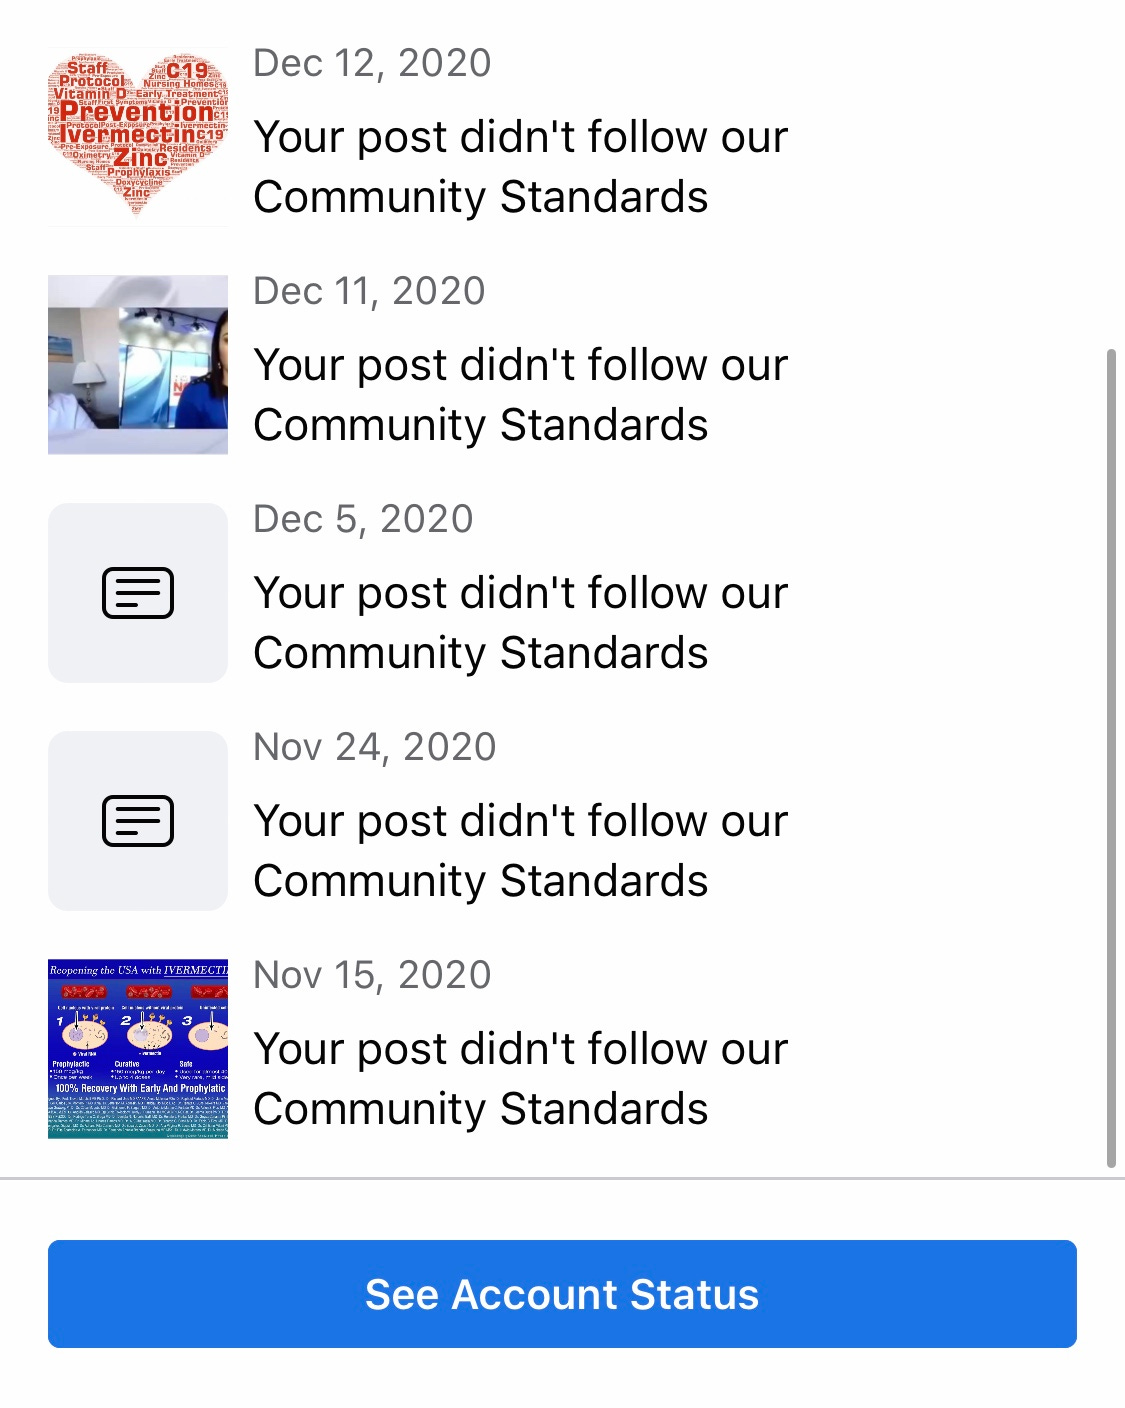
Task: Open the news video post thumbnail
Action: click(138, 365)
